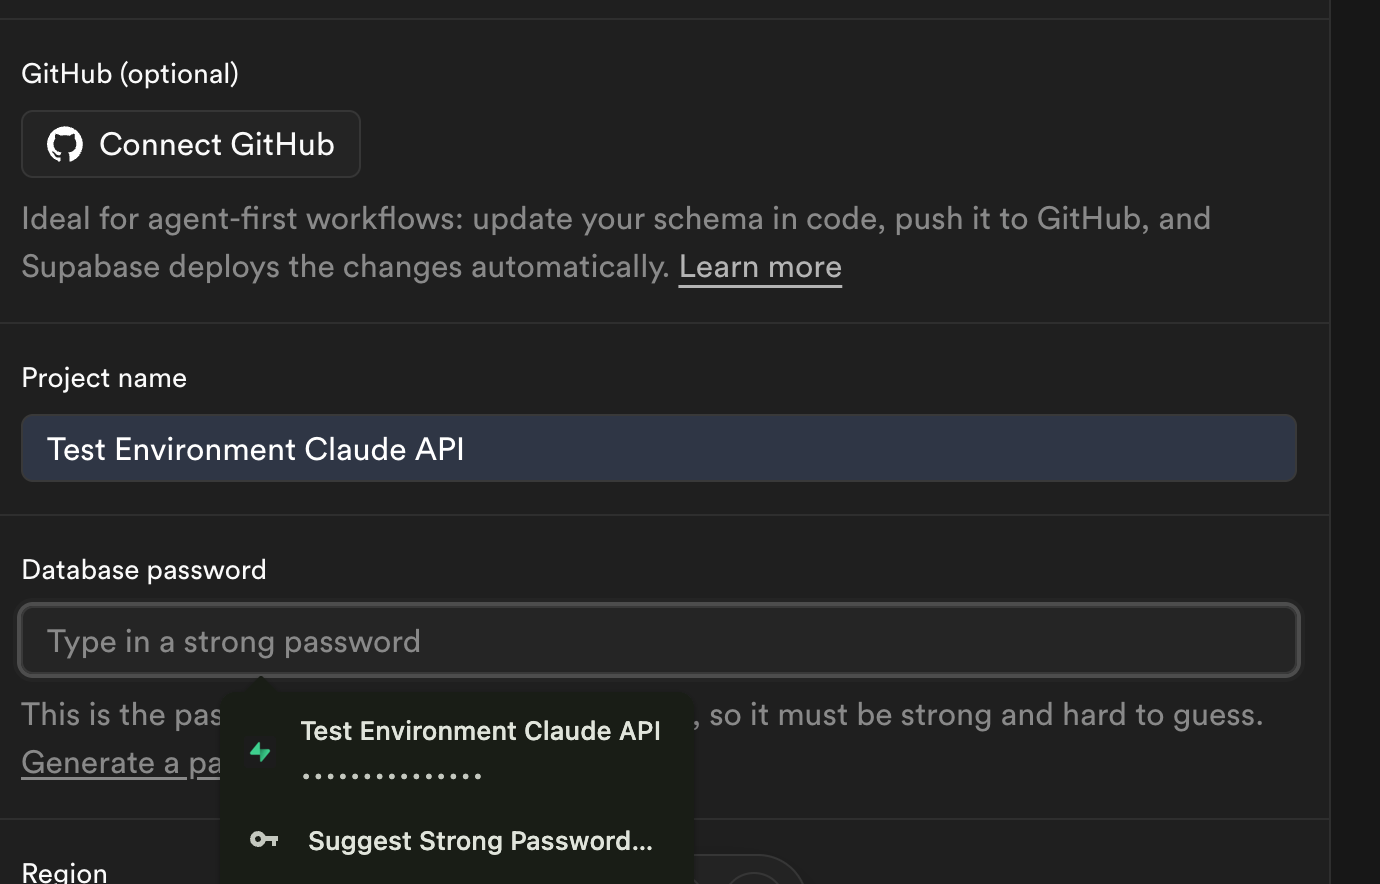Select saved Test Environment Claude API credential
Image resolution: width=1380 pixels, height=884 pixels.
(457, 752)
